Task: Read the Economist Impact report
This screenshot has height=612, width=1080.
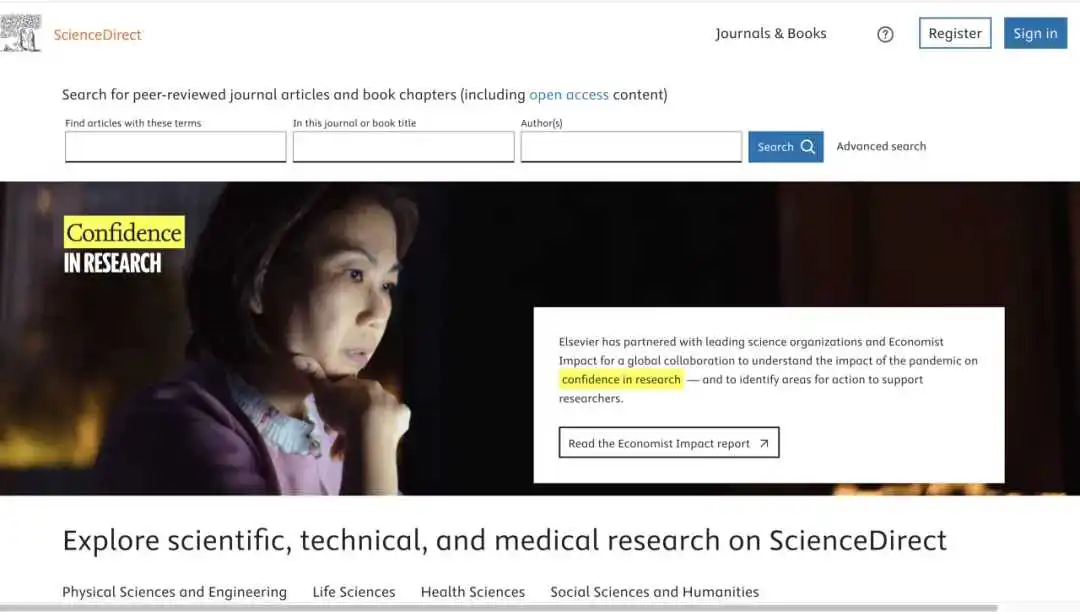Action: coord(669,443)
